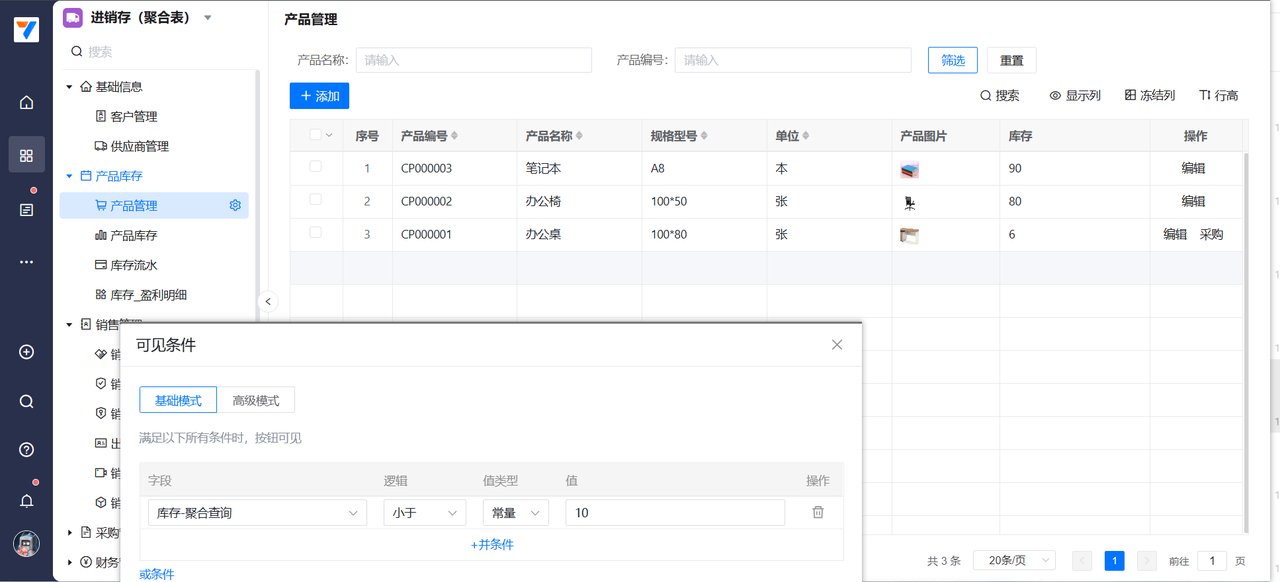Click the notification bell icon
Viewport: 1280px width, 582px height.
click(x=27, y=500)
